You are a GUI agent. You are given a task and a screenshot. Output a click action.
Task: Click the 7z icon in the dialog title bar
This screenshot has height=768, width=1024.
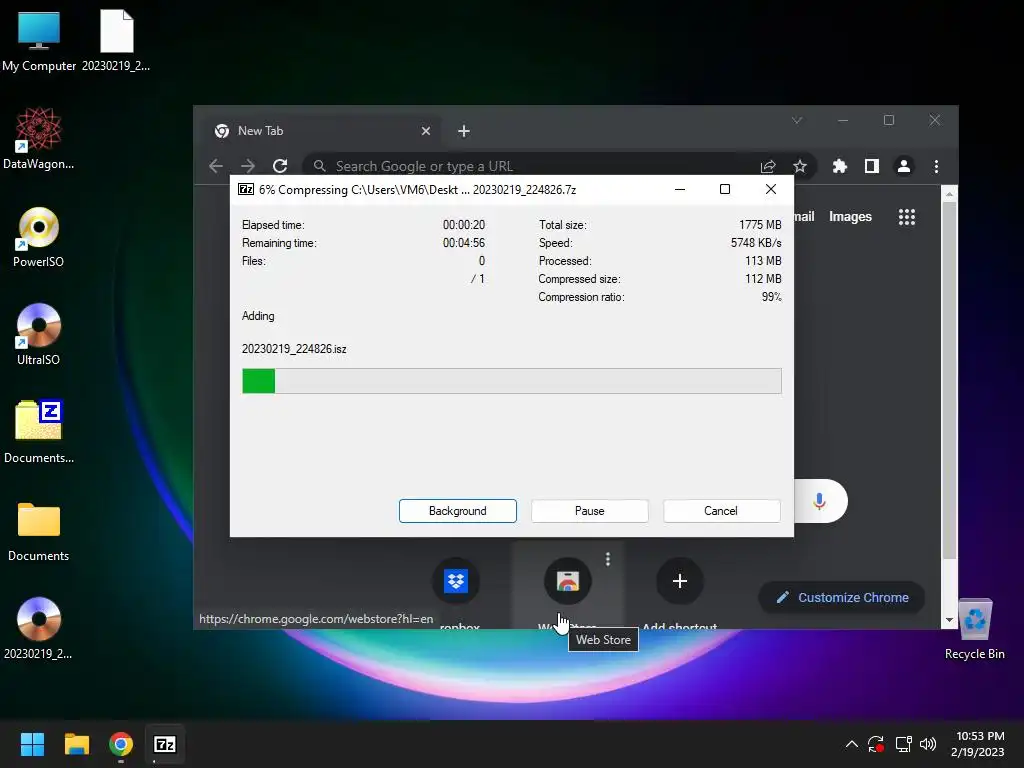pyautogui.click(x=246, y=189)
